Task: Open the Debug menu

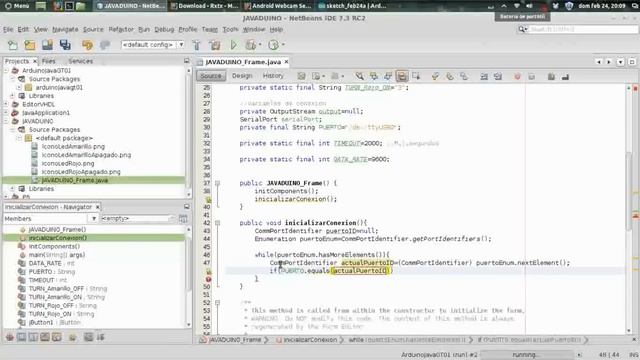Action: (x=164, y=29)
